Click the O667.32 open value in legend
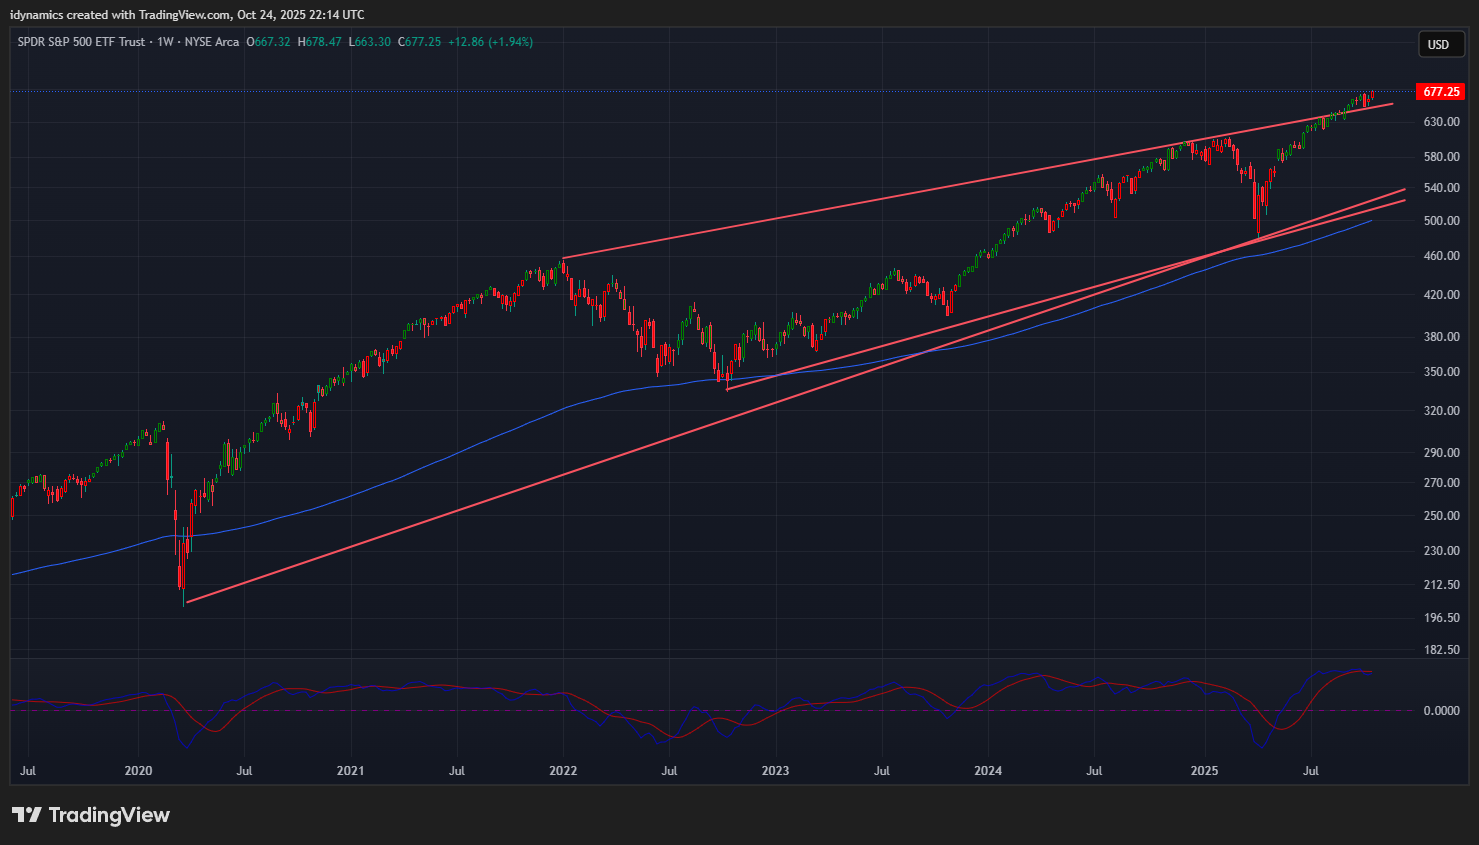This screenshot has height=845, width=1479. tap(268, 42)
